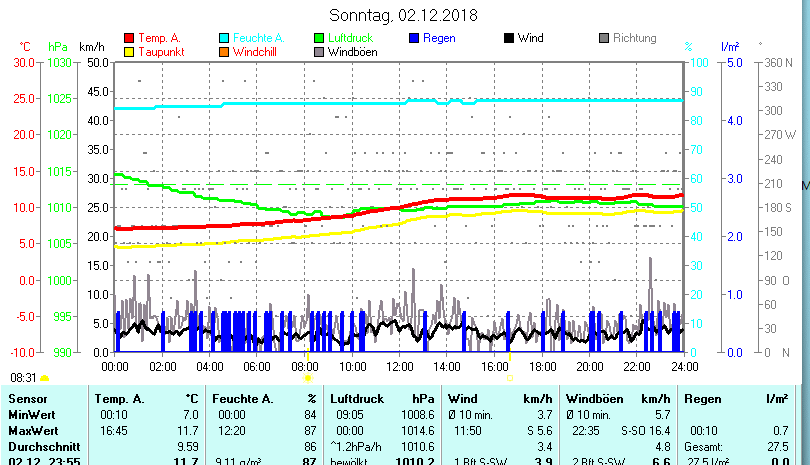Click the black Wind legend square
The width and height of the screenshot is (810, 465).
[x=509, y=39]
